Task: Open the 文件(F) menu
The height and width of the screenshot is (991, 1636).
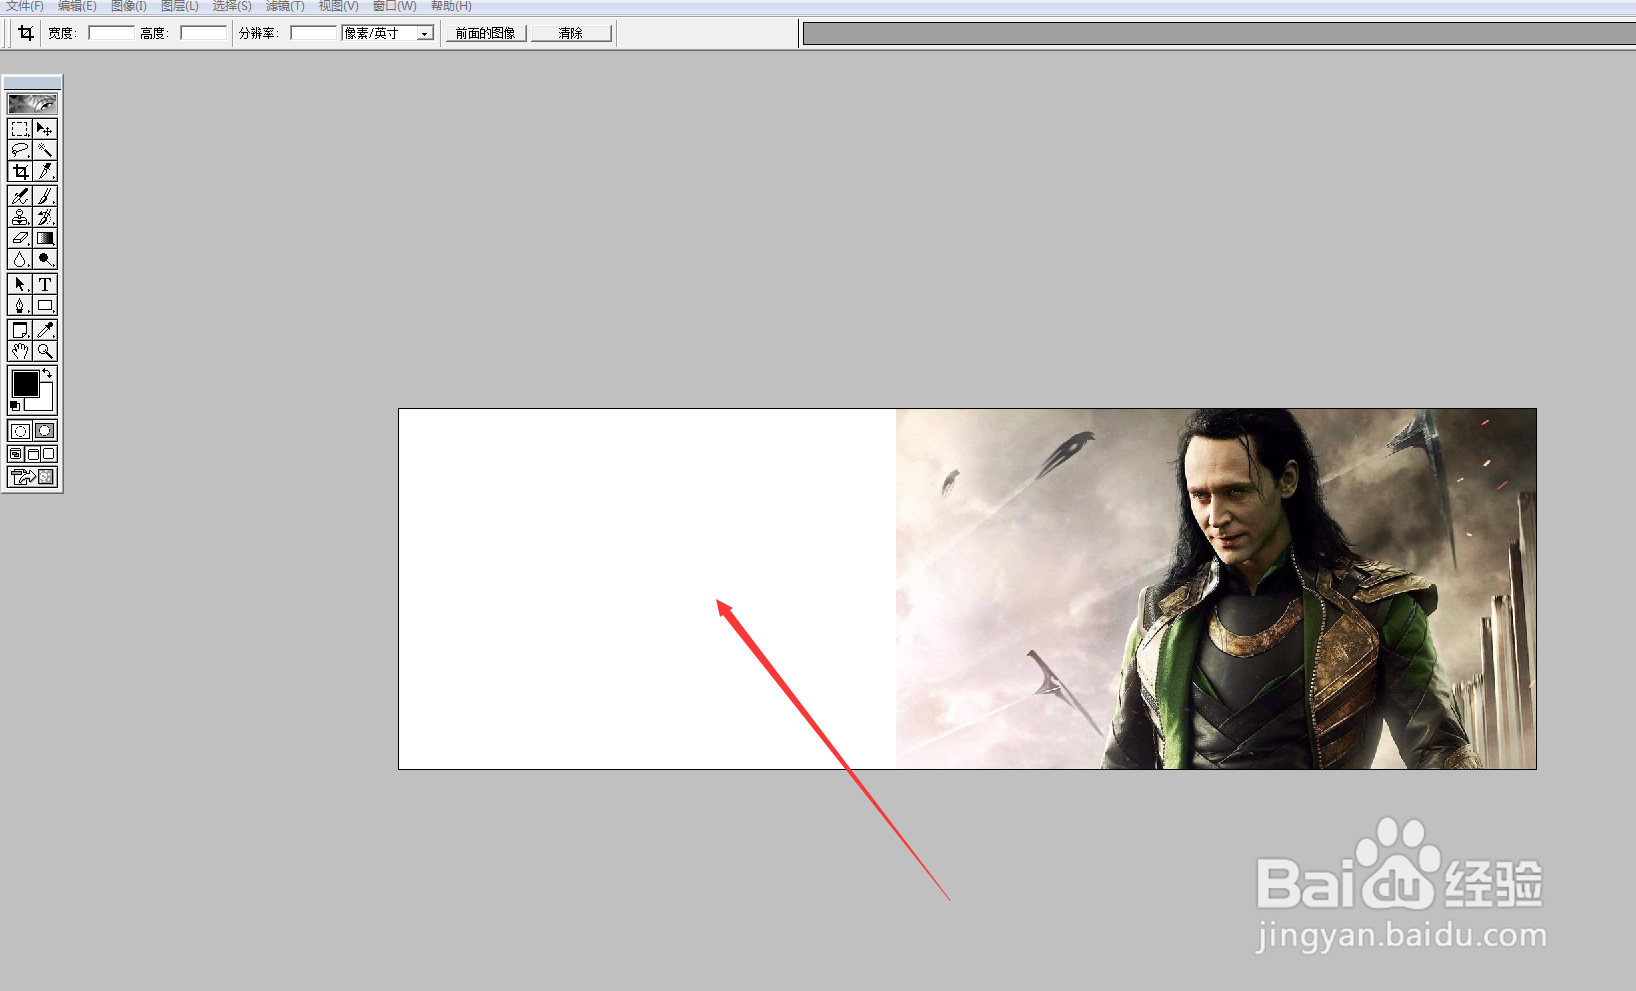Action: [25, 6]
